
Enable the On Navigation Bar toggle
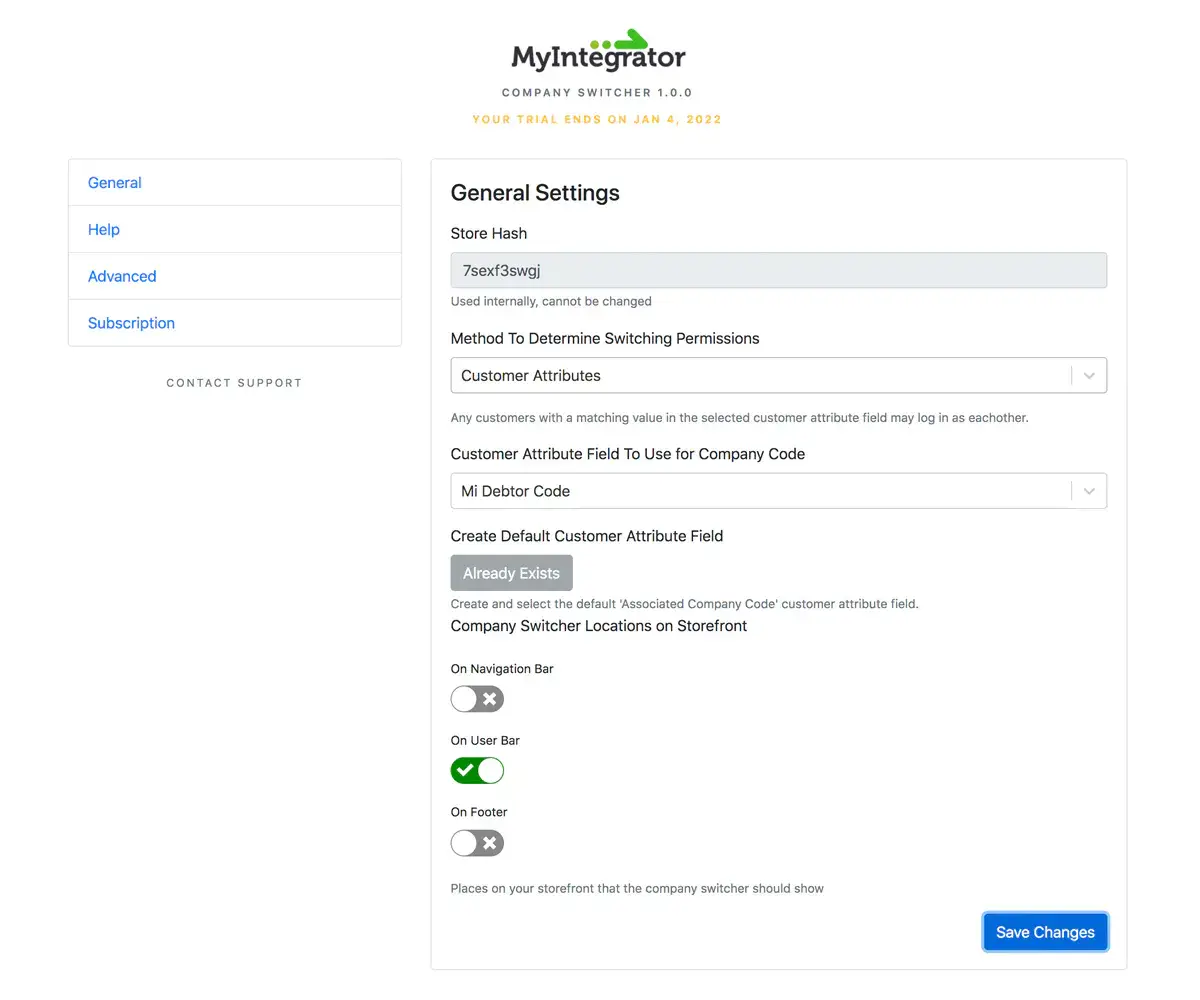point(477,699)
